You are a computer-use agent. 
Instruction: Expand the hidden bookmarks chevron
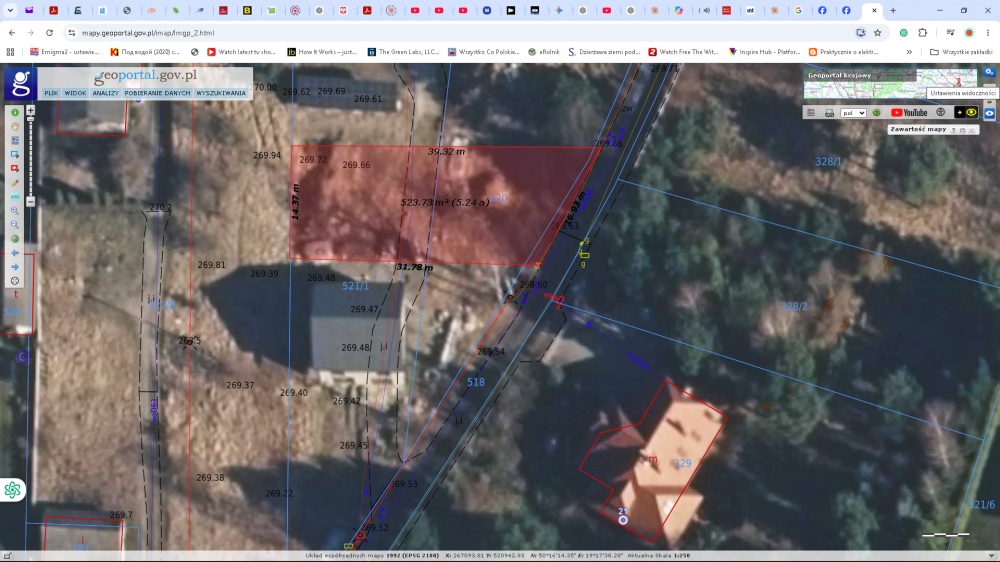tap(909, 52)
